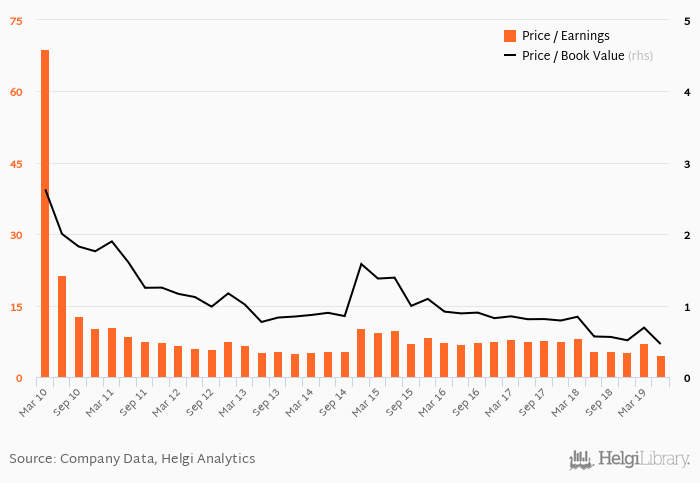Click the 5 value on right axis
This screenshot has height=483, width=700.
[686, 20]
